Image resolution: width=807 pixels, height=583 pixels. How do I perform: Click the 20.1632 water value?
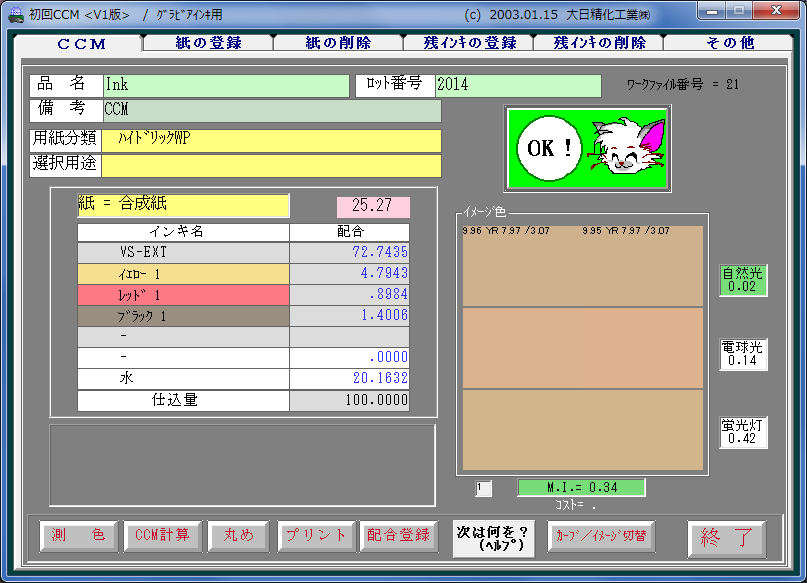[x=349, y=379]
